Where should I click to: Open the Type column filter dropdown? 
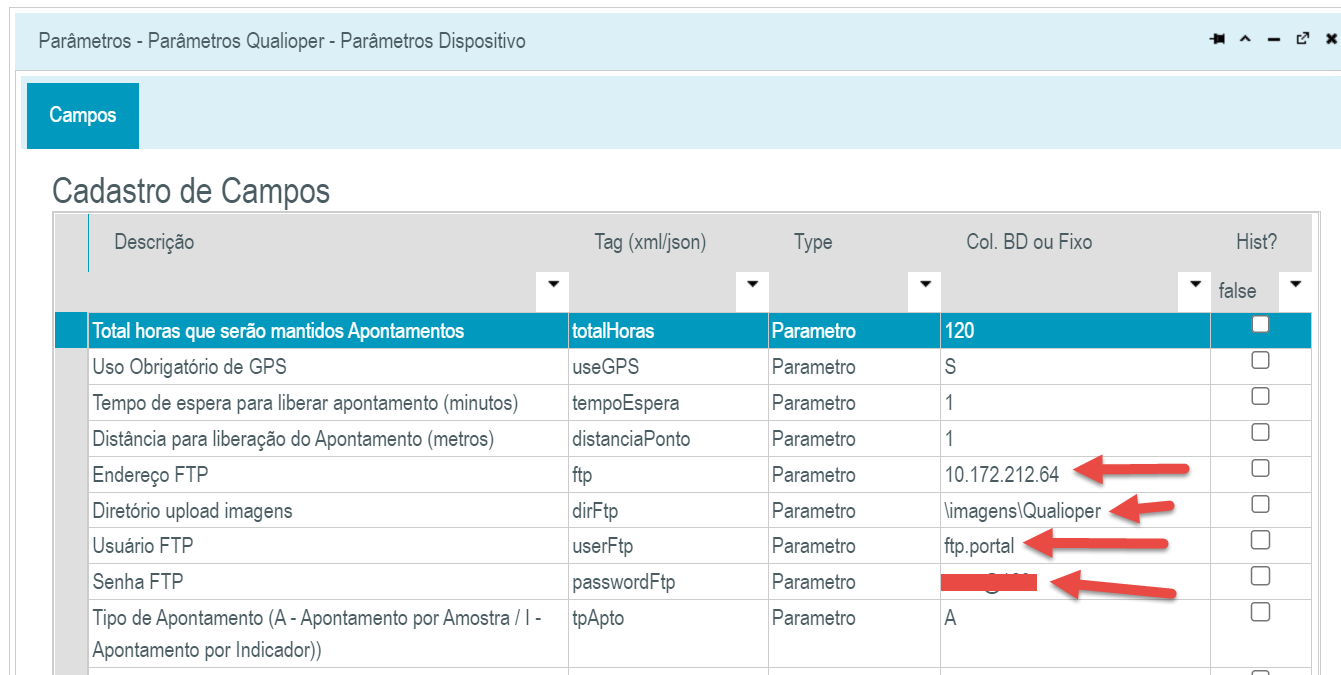pyautogui.click(x=925, y=285)
